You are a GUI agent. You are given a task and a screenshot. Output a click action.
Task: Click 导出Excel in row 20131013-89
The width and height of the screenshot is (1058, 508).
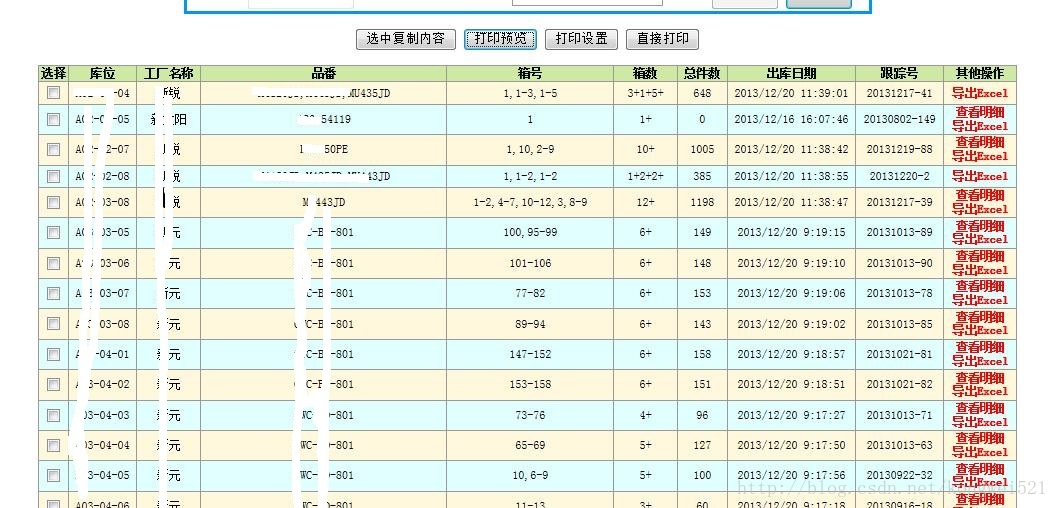[x=980, y=239]
